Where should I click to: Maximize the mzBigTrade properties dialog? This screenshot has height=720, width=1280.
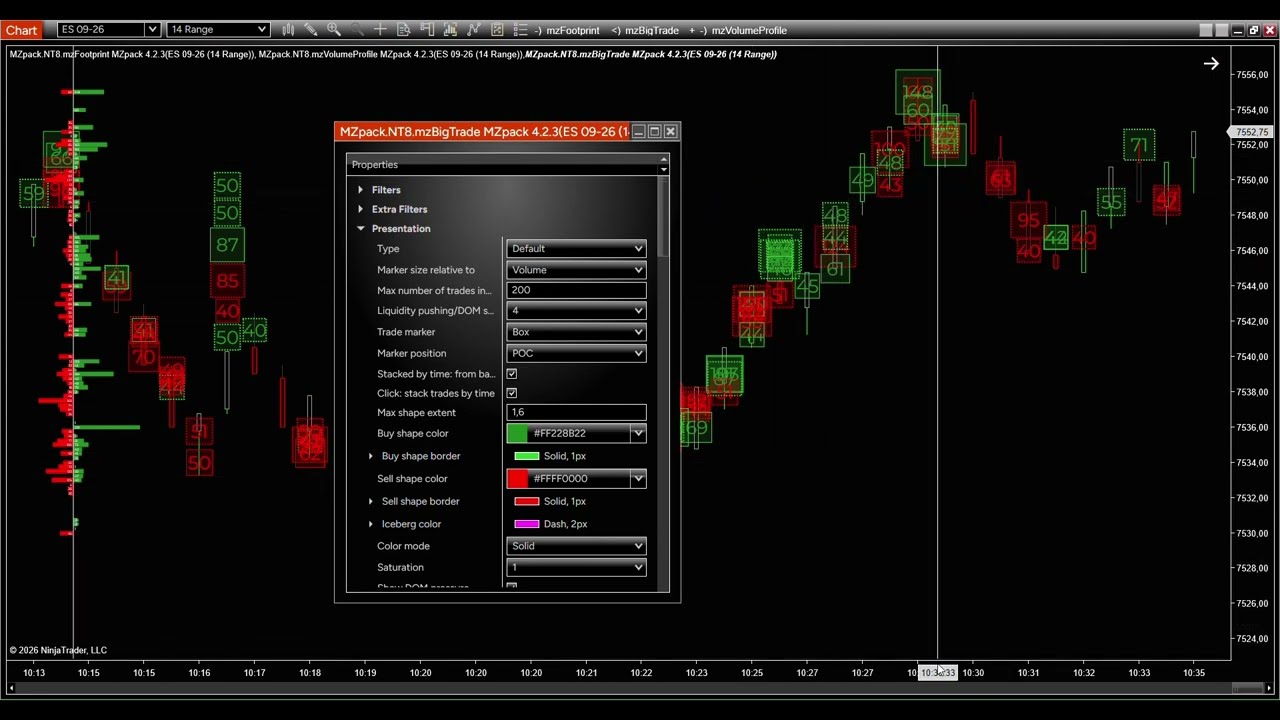(x=654, y=132)
